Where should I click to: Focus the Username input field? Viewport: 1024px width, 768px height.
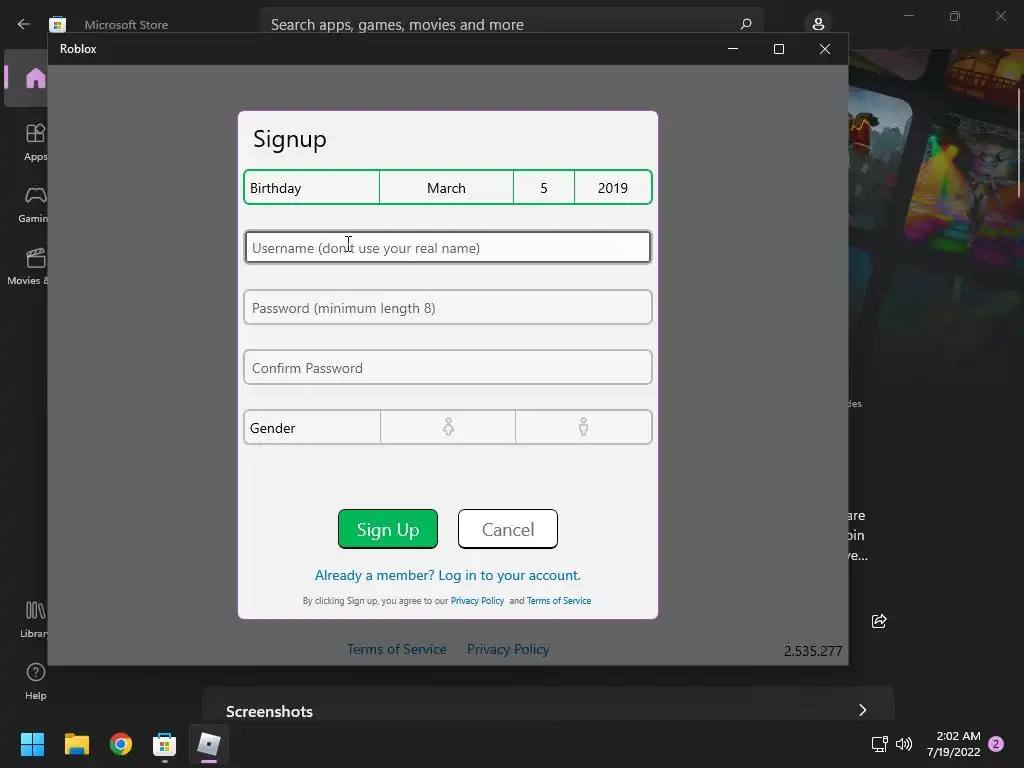pos(448,248)
